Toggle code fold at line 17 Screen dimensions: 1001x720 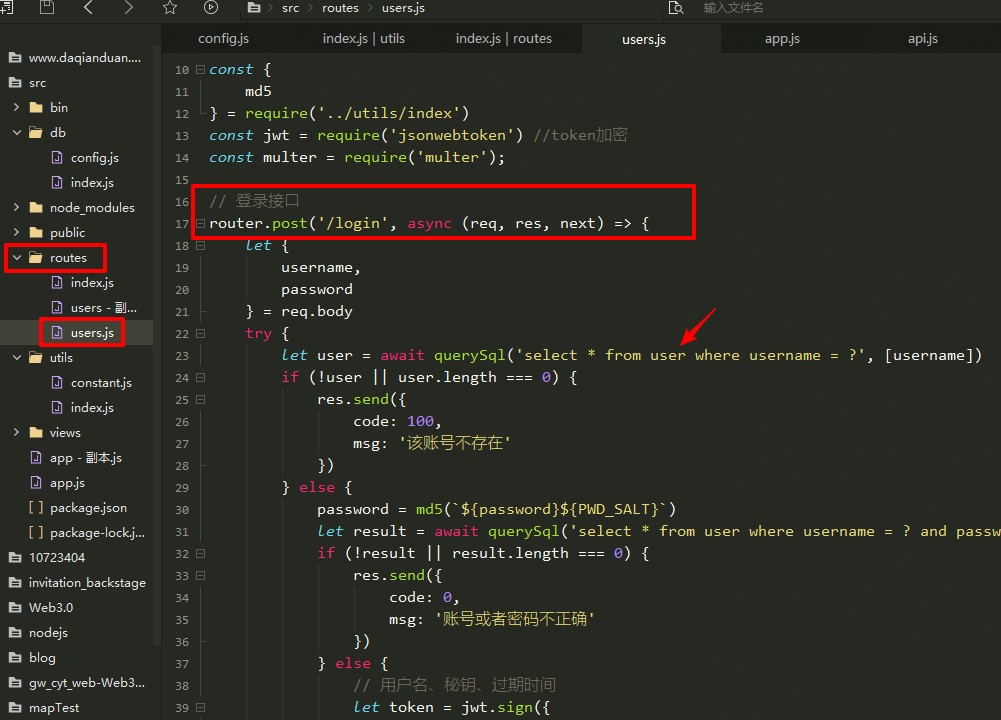tap(201, 224)
